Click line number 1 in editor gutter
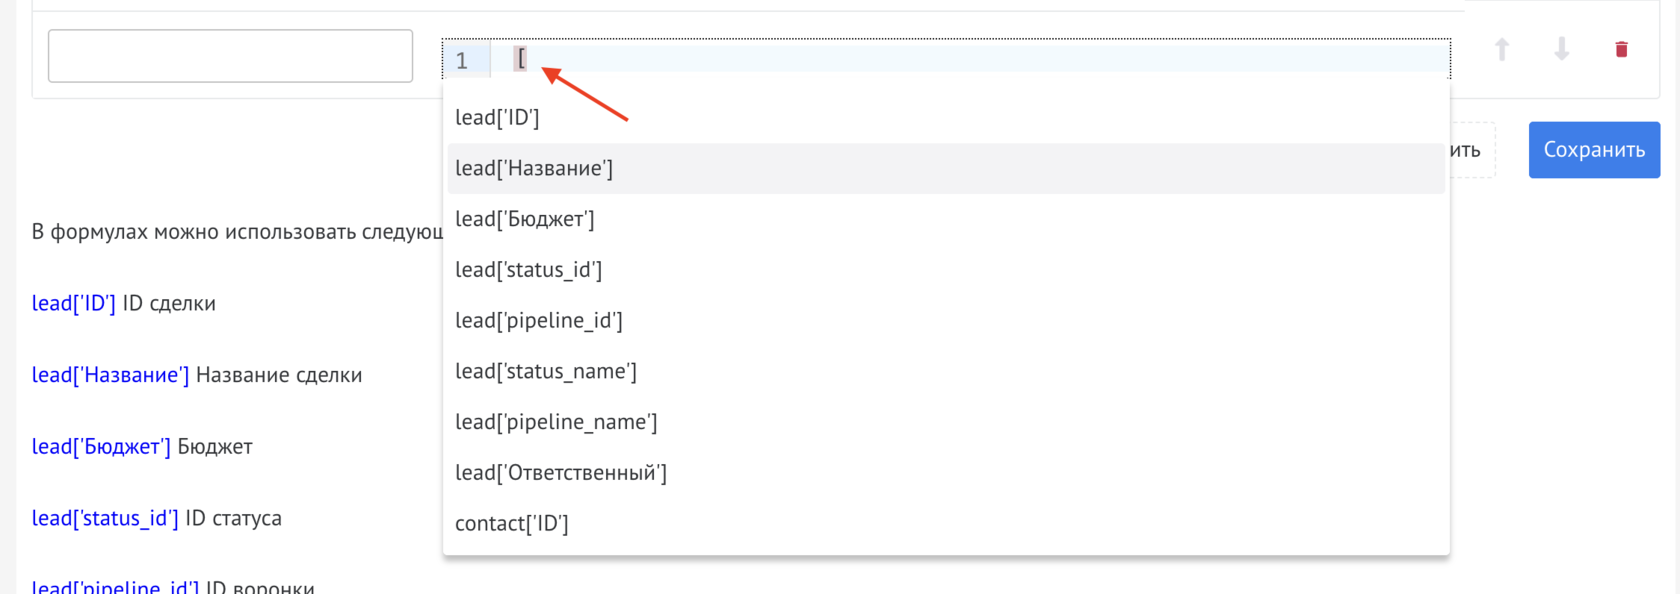The image size is (1680, 594). pyautogui.click(x=462, y=60)
